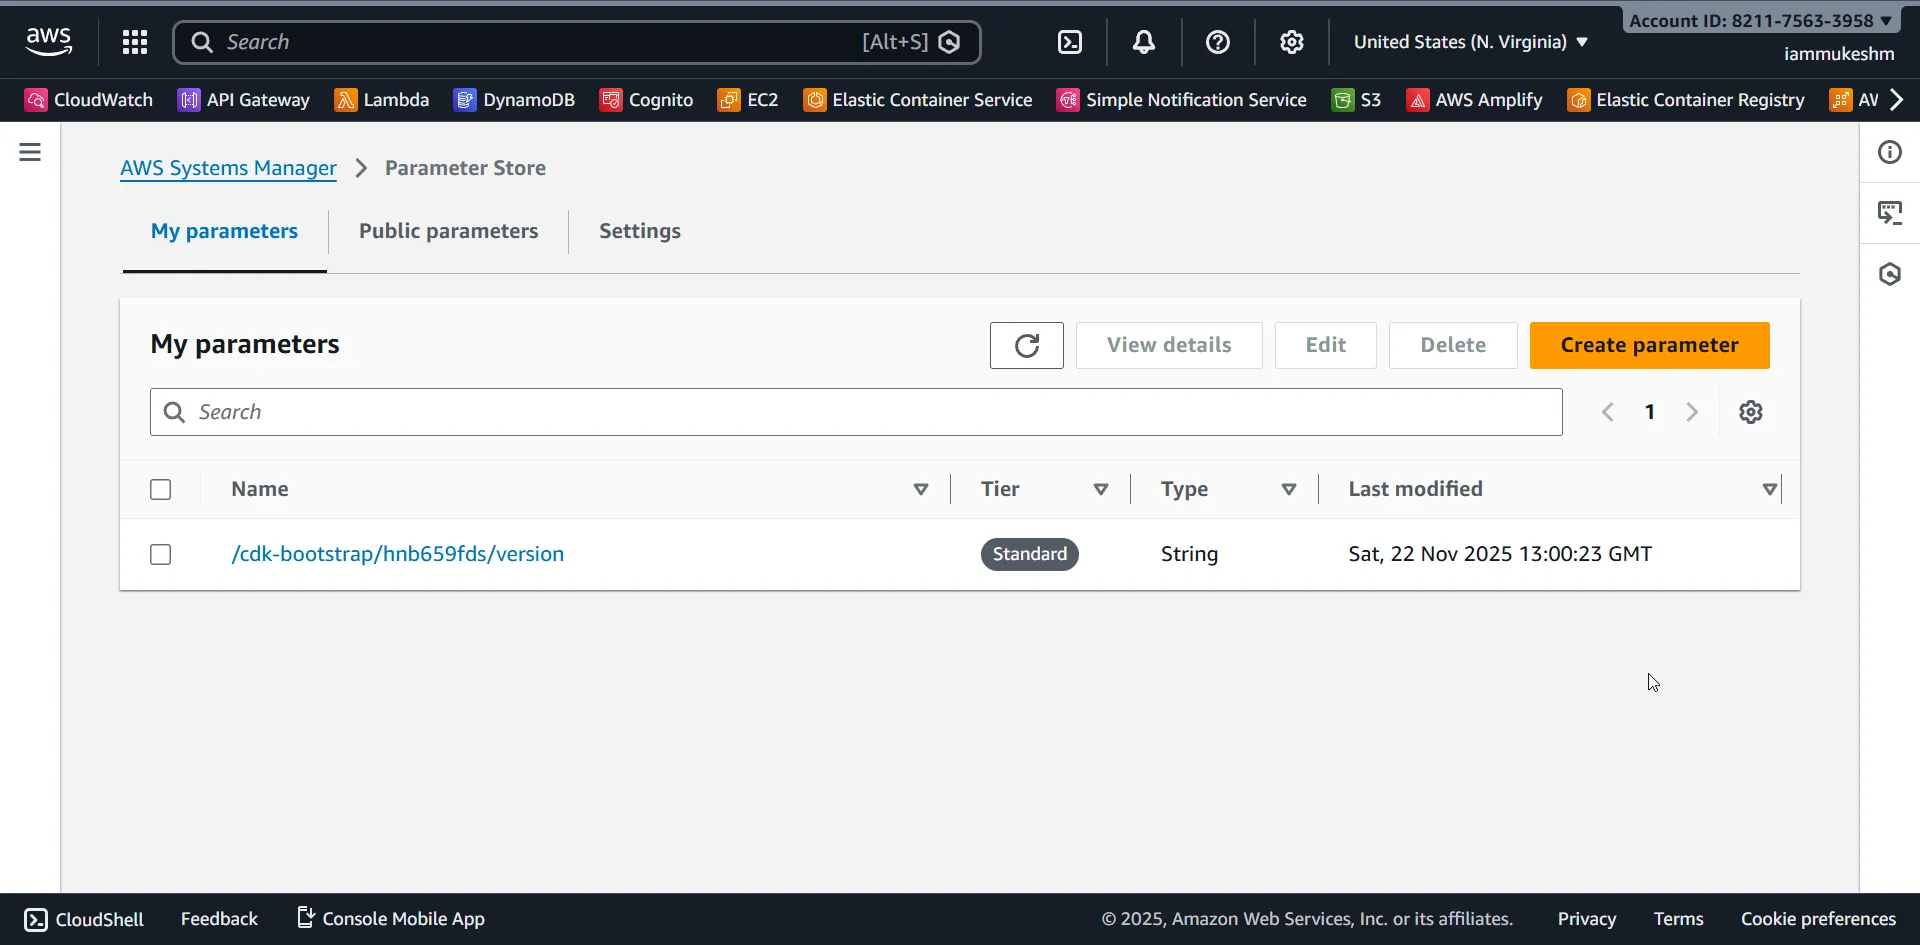This screenshot has height=945, width=1920.
Task: Select the /cdk-bootstrap/hnb659fds/version row checkbox
Action: [x=160, y=554]
